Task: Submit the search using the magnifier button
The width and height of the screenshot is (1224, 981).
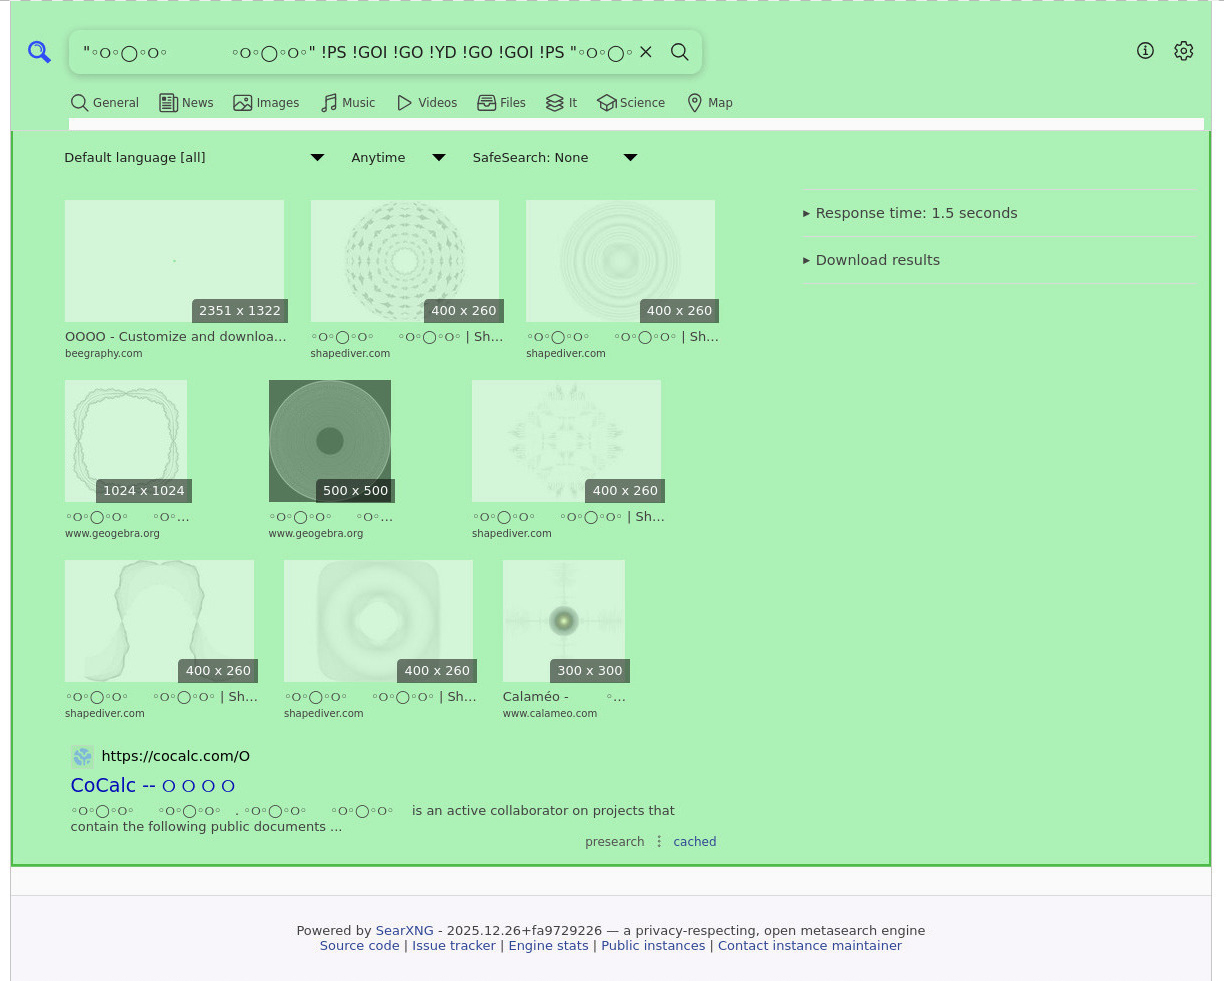Action: pyautogui.click(x=680, y=52)
